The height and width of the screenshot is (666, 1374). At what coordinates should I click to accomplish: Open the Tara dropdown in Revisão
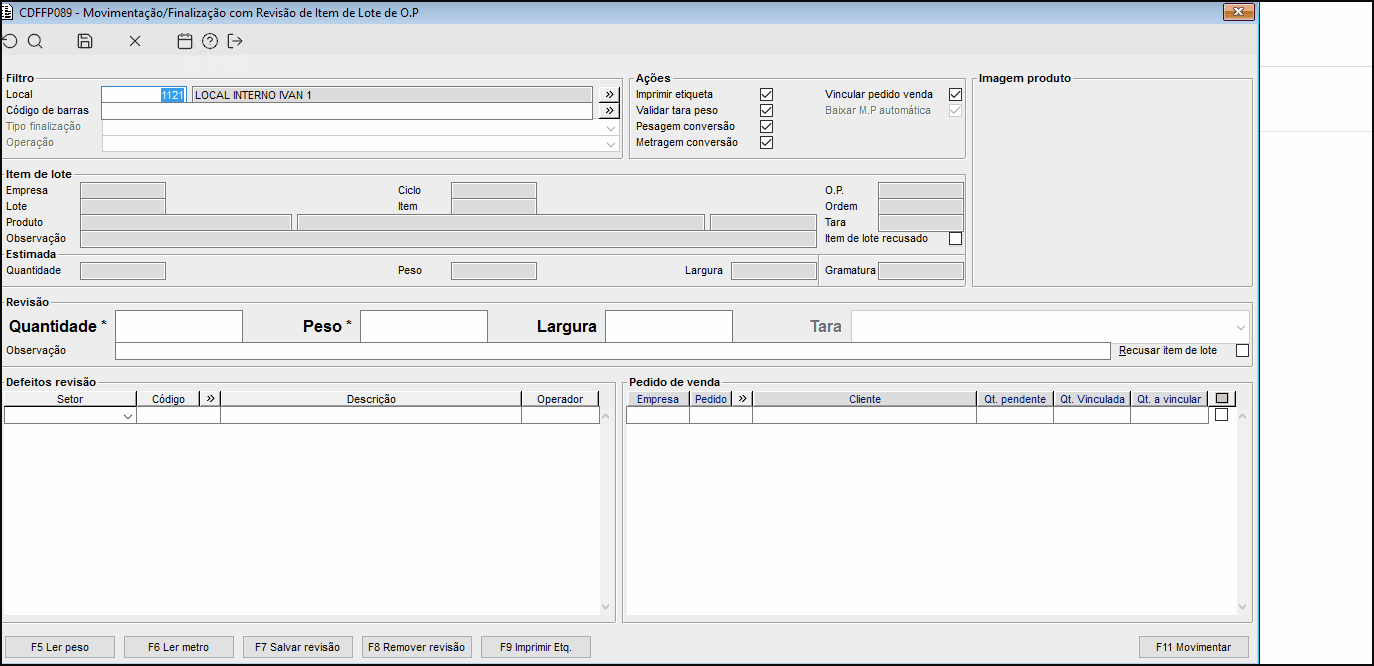tap(1241, 326)
